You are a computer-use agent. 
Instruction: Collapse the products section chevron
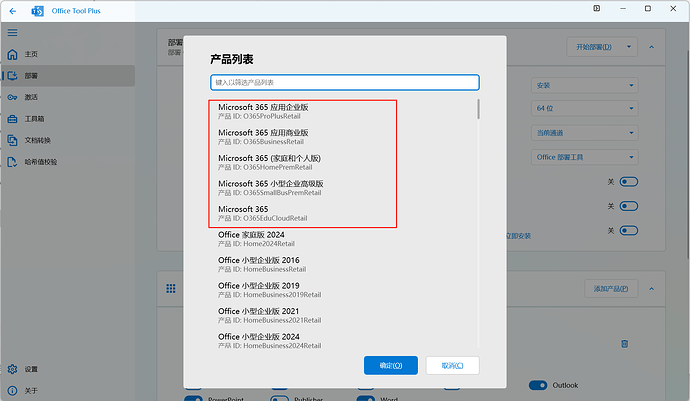652,289
